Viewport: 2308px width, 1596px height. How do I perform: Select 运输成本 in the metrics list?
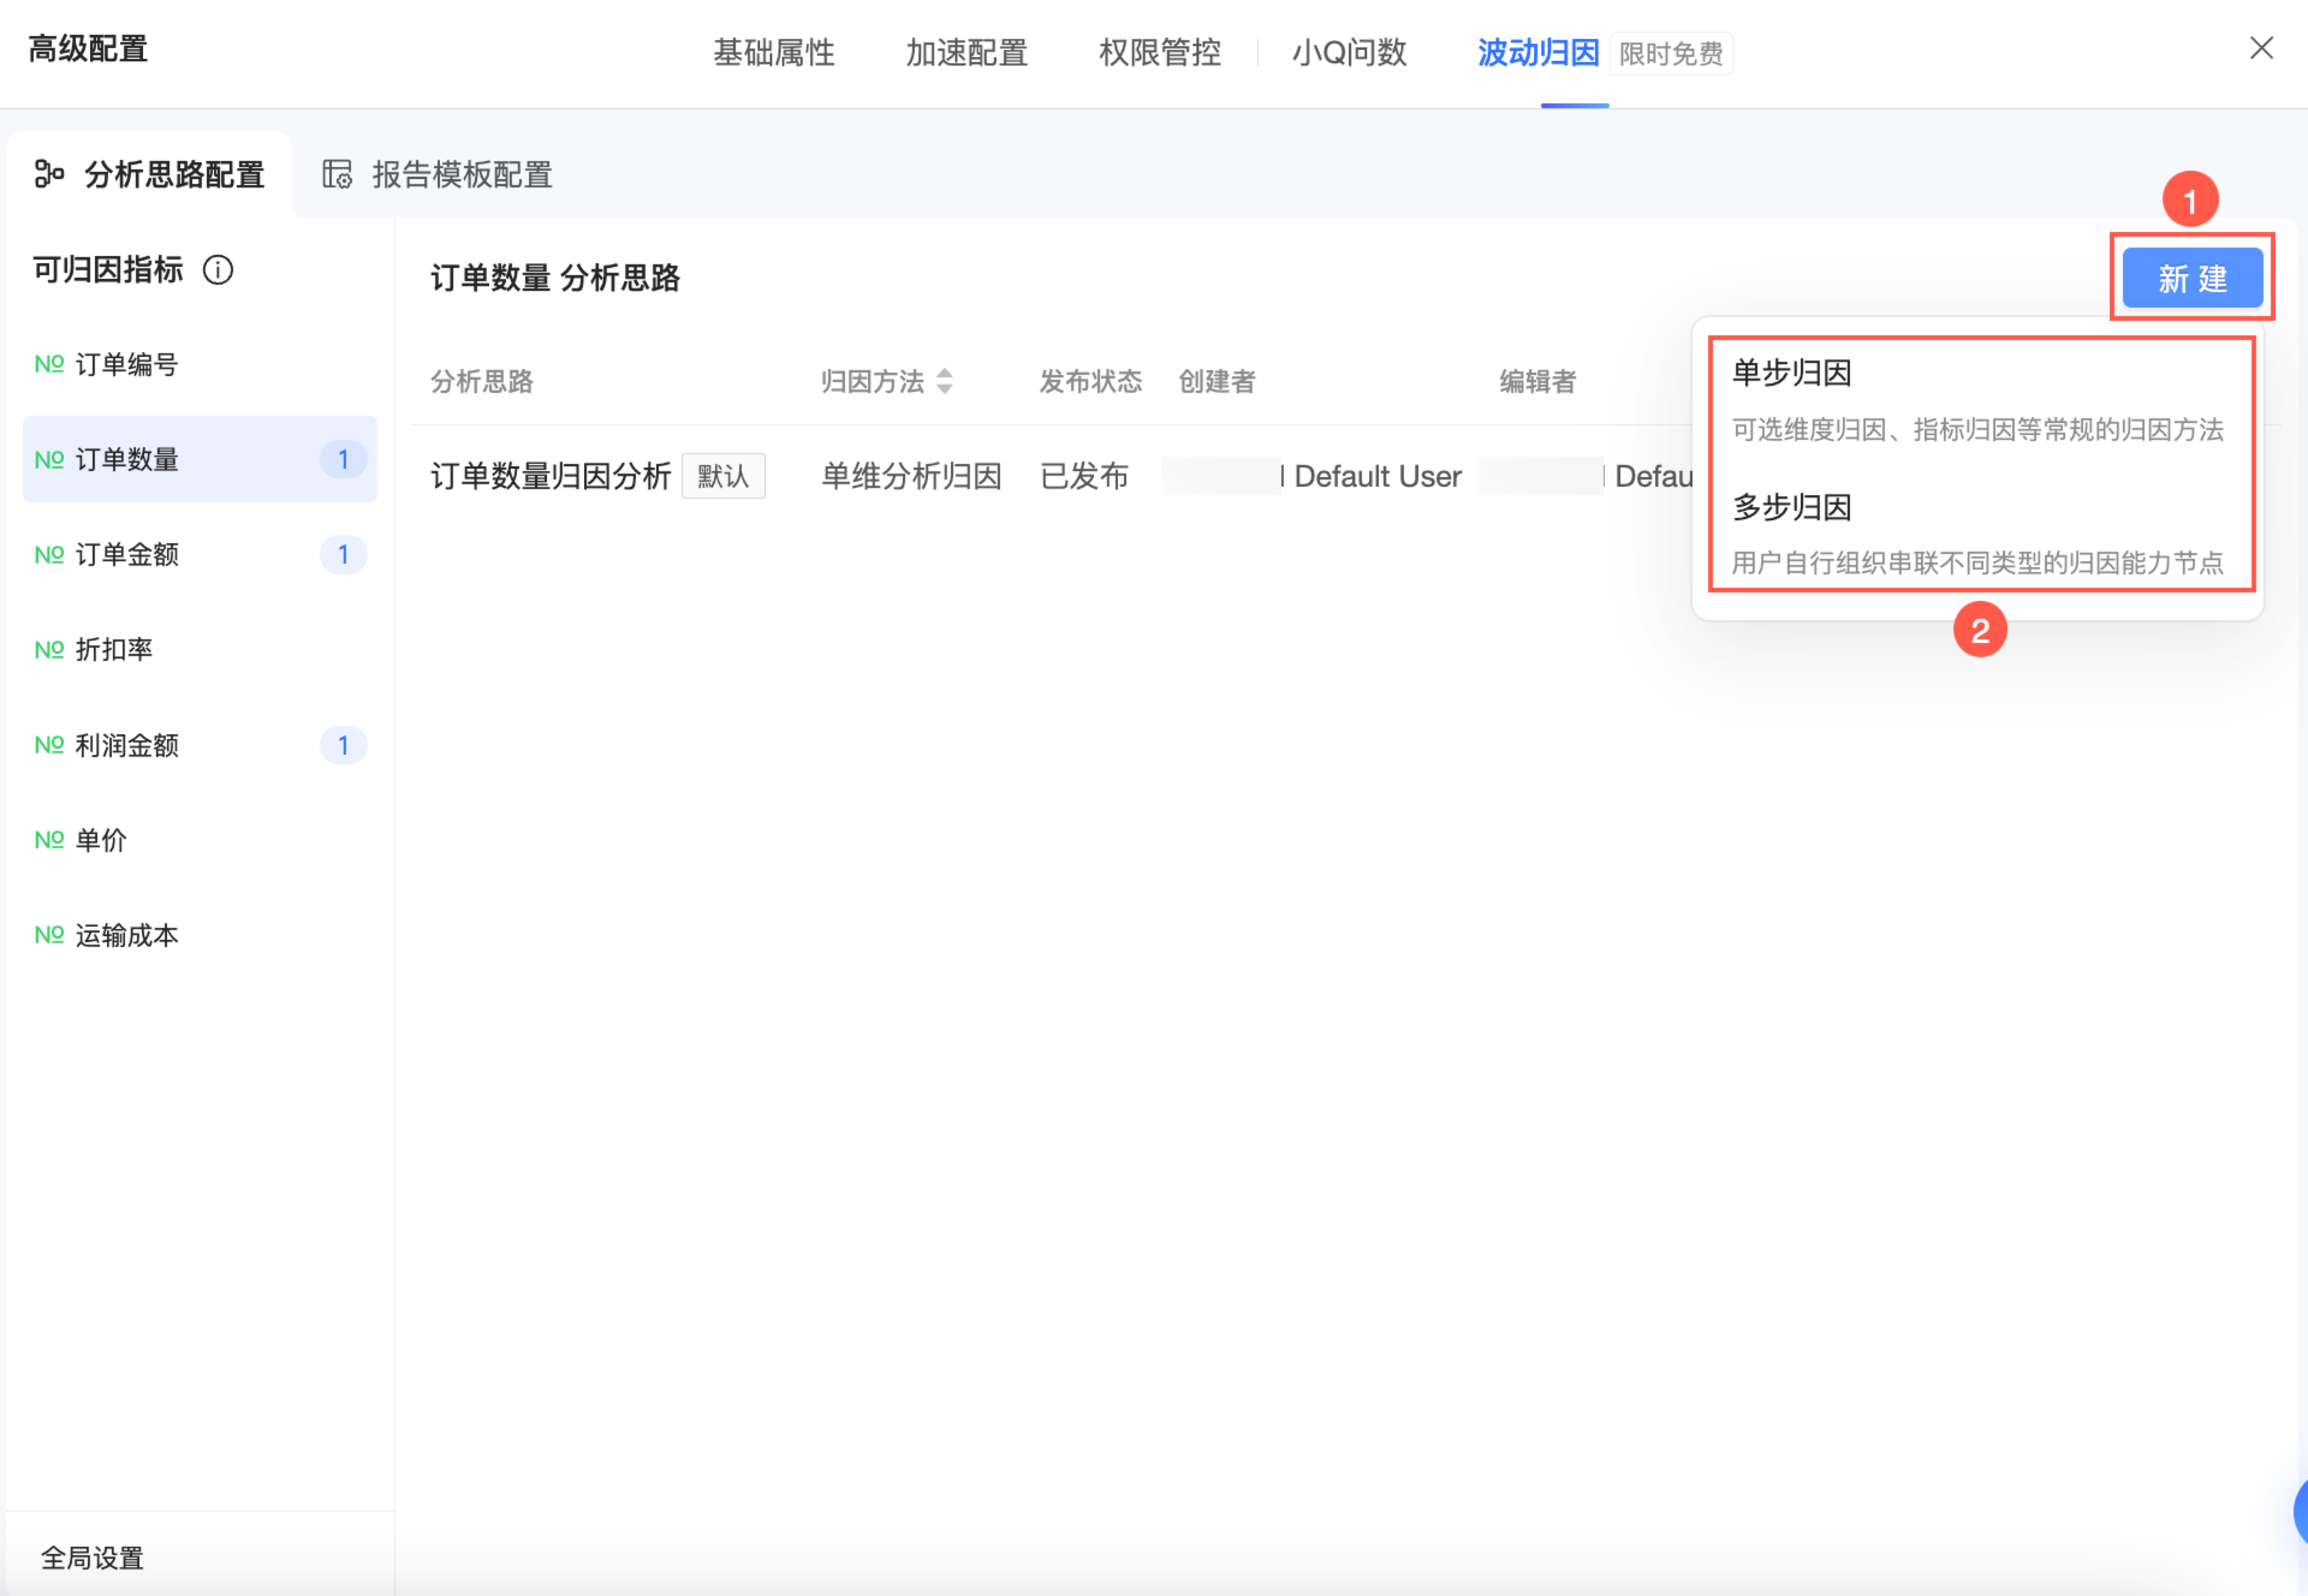click(x=127, y=936)
